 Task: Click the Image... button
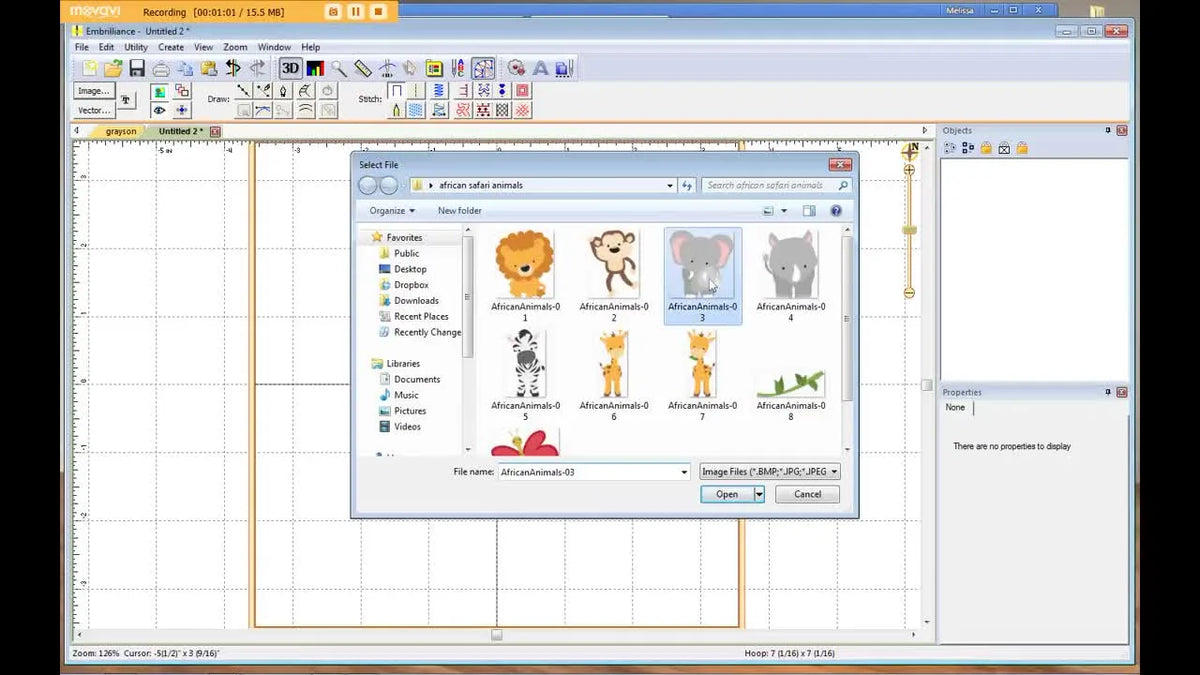(94, 91)
